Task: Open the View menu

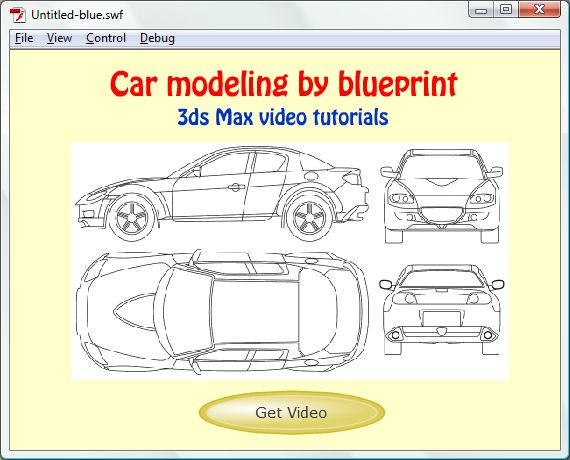Action: (x=59, y=38)
